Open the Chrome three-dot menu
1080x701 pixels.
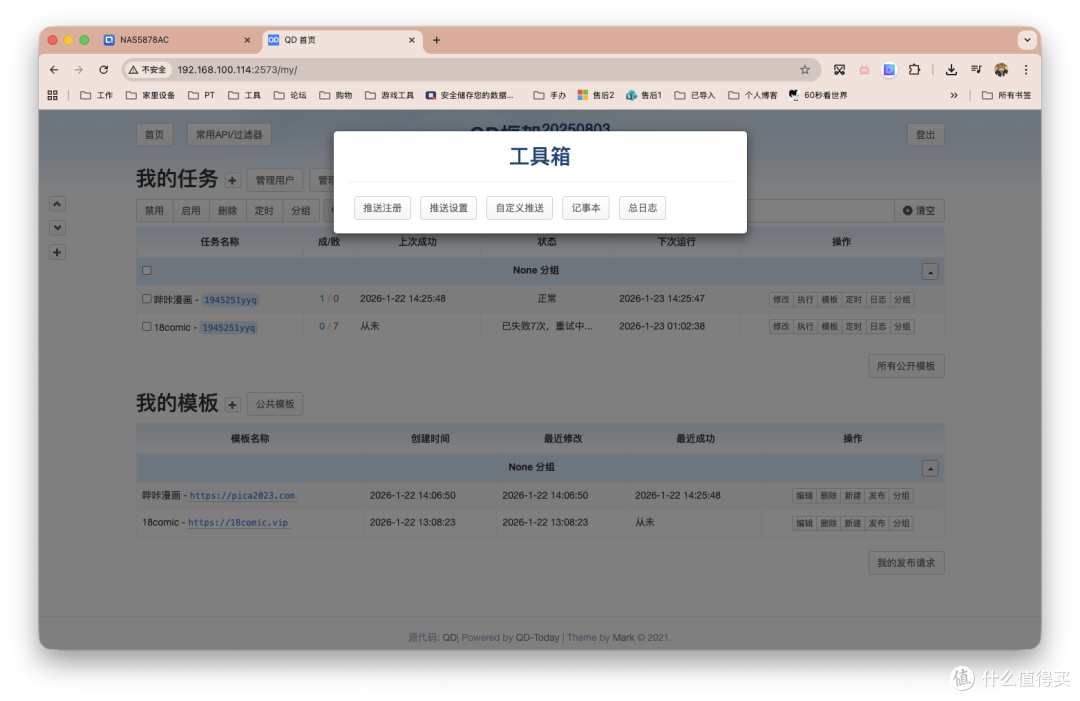[x=1026, y=70]
